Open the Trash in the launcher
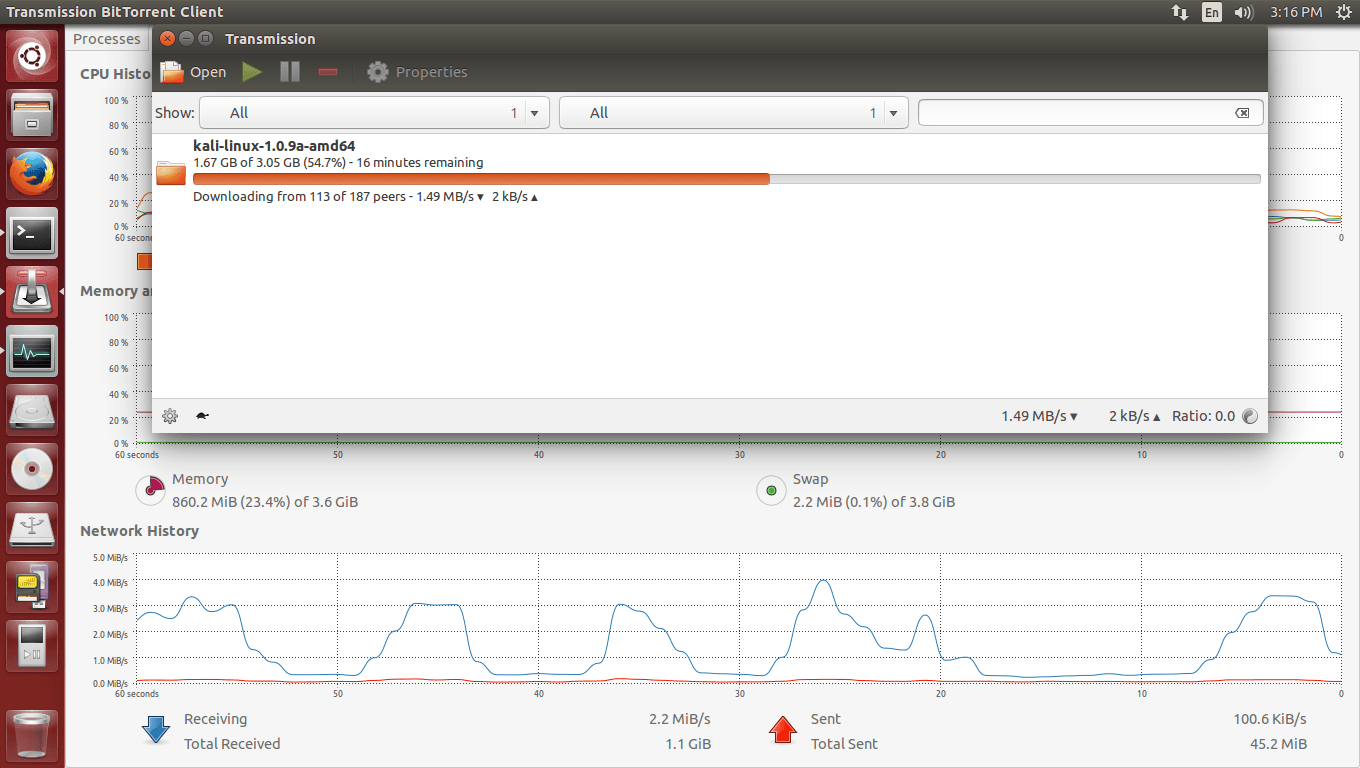 click(x=33, y=735)
